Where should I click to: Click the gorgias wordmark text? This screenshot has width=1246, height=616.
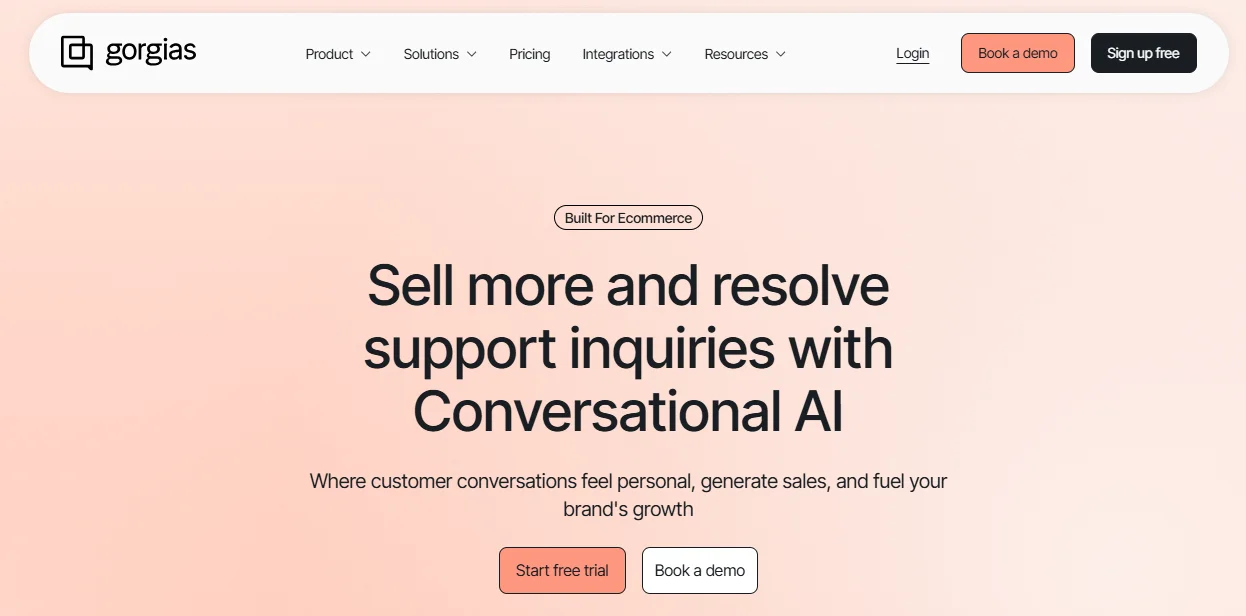point(151,53)
